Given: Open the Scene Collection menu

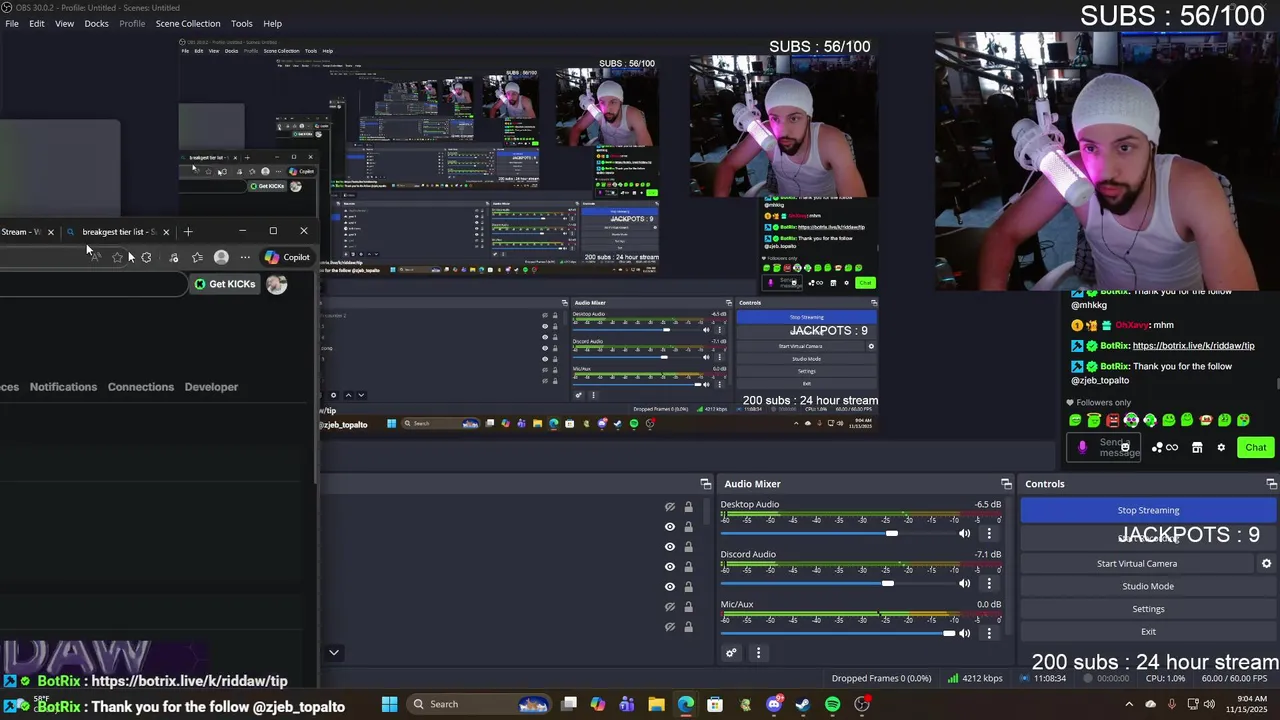Looking at the screenshot, I should [x=188, y=23].
